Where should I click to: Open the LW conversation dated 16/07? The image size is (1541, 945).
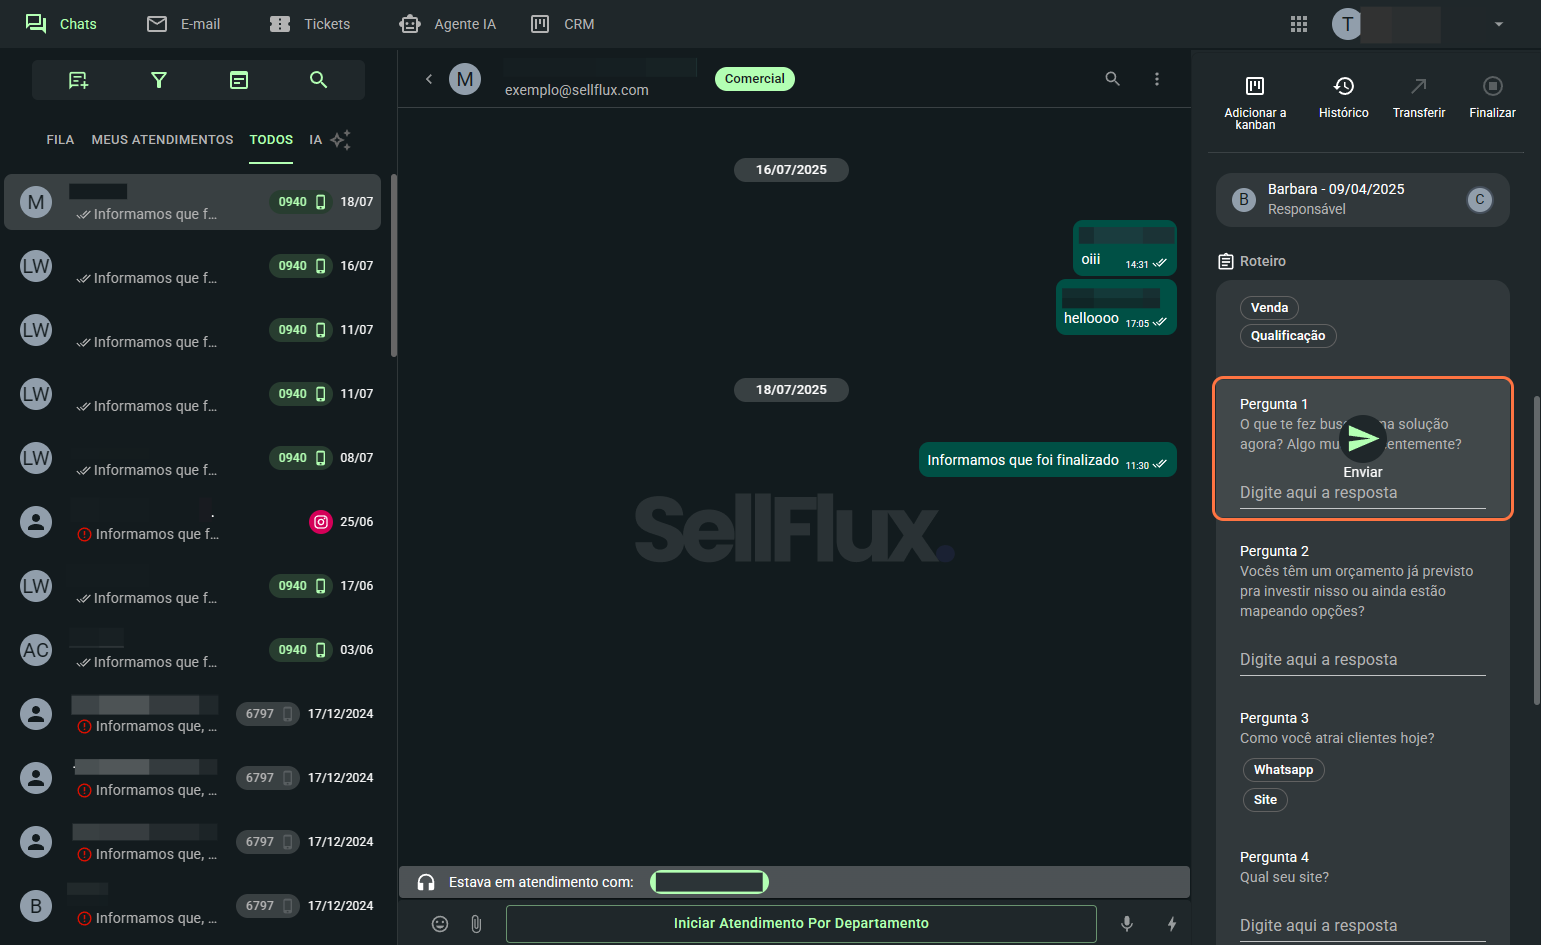[193, 266]
